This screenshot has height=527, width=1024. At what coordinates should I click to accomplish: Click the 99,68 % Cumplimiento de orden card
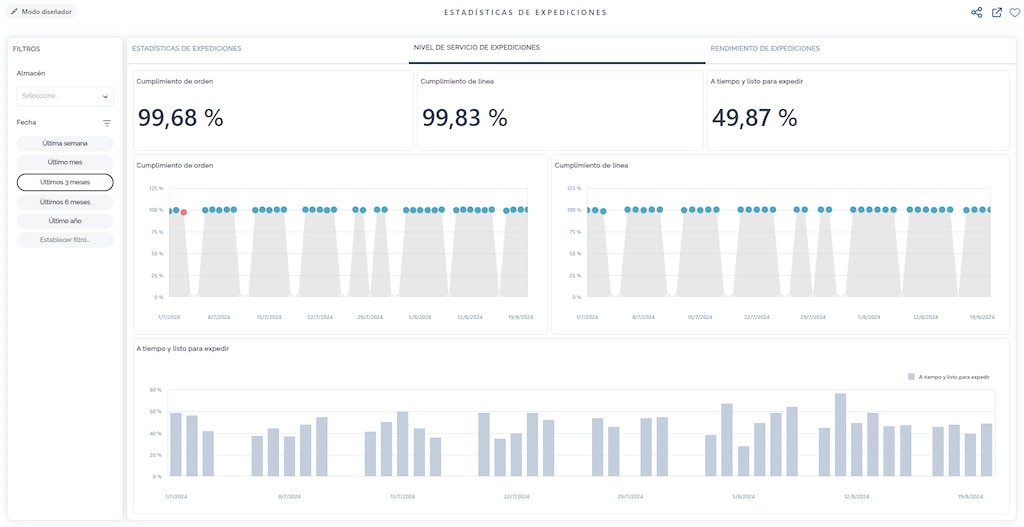[x=273, y=111]
